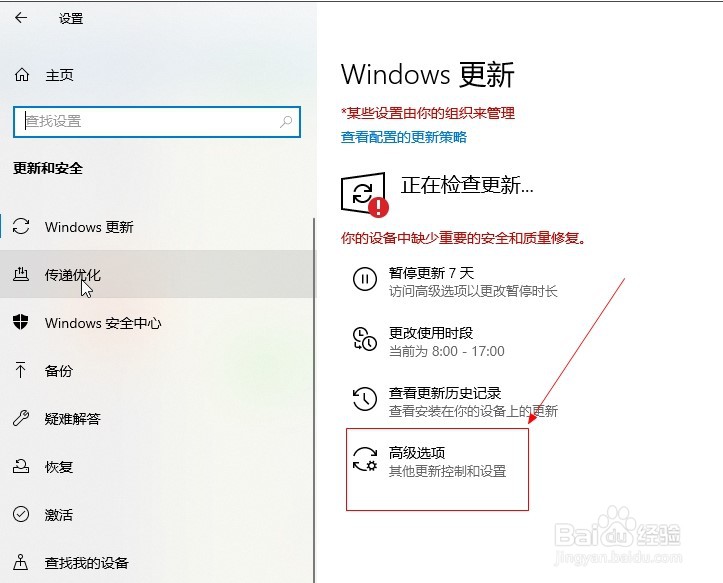Select Windows 安全中心 menu item
This screenshot has width=723, height=583.
[156, 322]
